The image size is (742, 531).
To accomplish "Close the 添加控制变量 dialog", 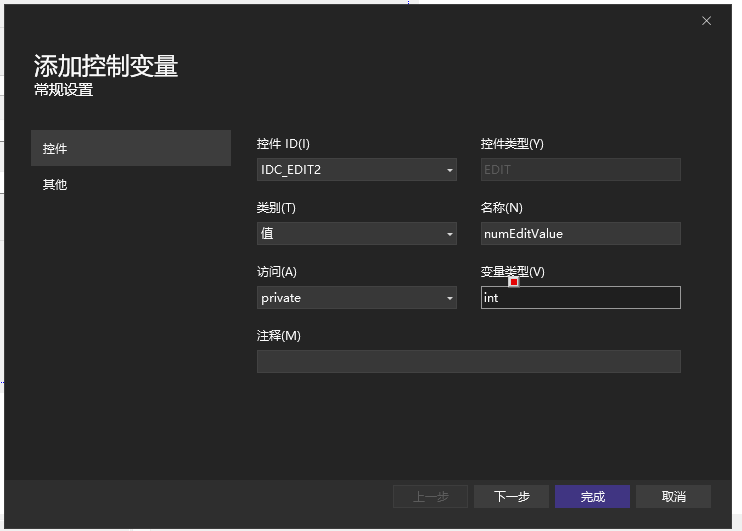I will click(706, 21).
